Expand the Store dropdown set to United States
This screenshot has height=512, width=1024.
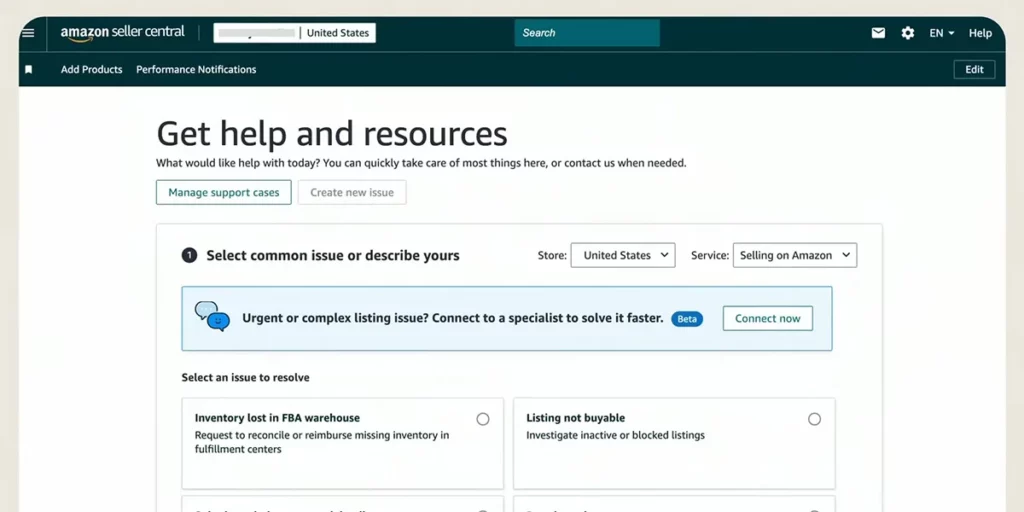point(622,256)
